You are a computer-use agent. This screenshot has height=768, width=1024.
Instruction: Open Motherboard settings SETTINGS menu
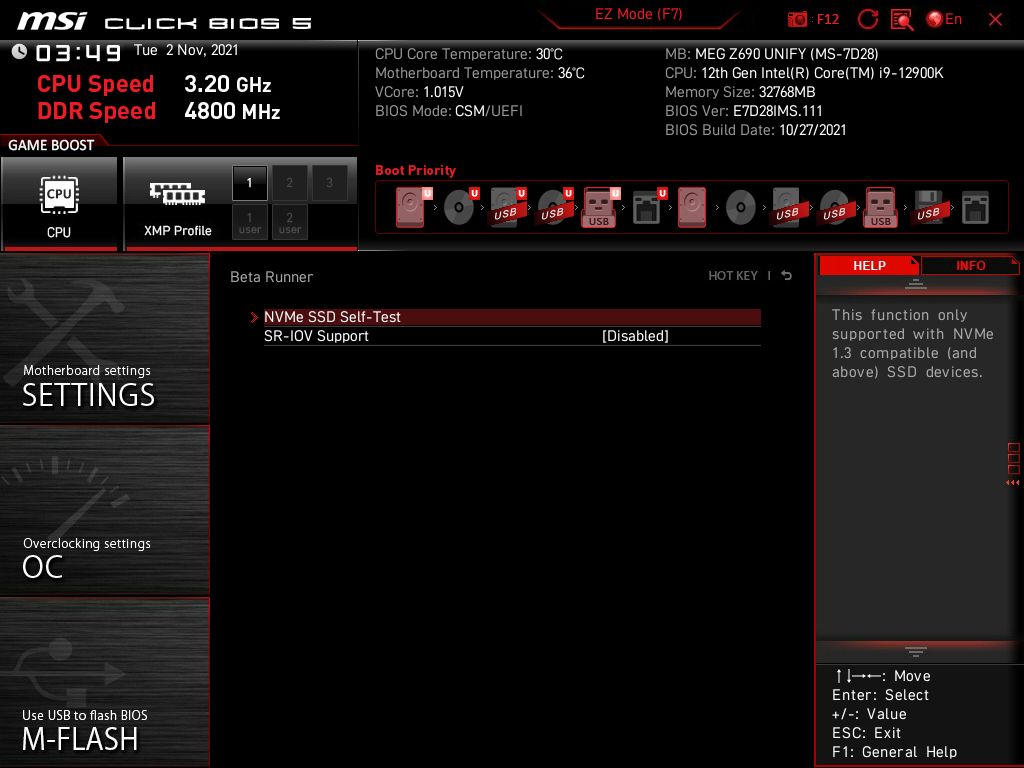104,339
